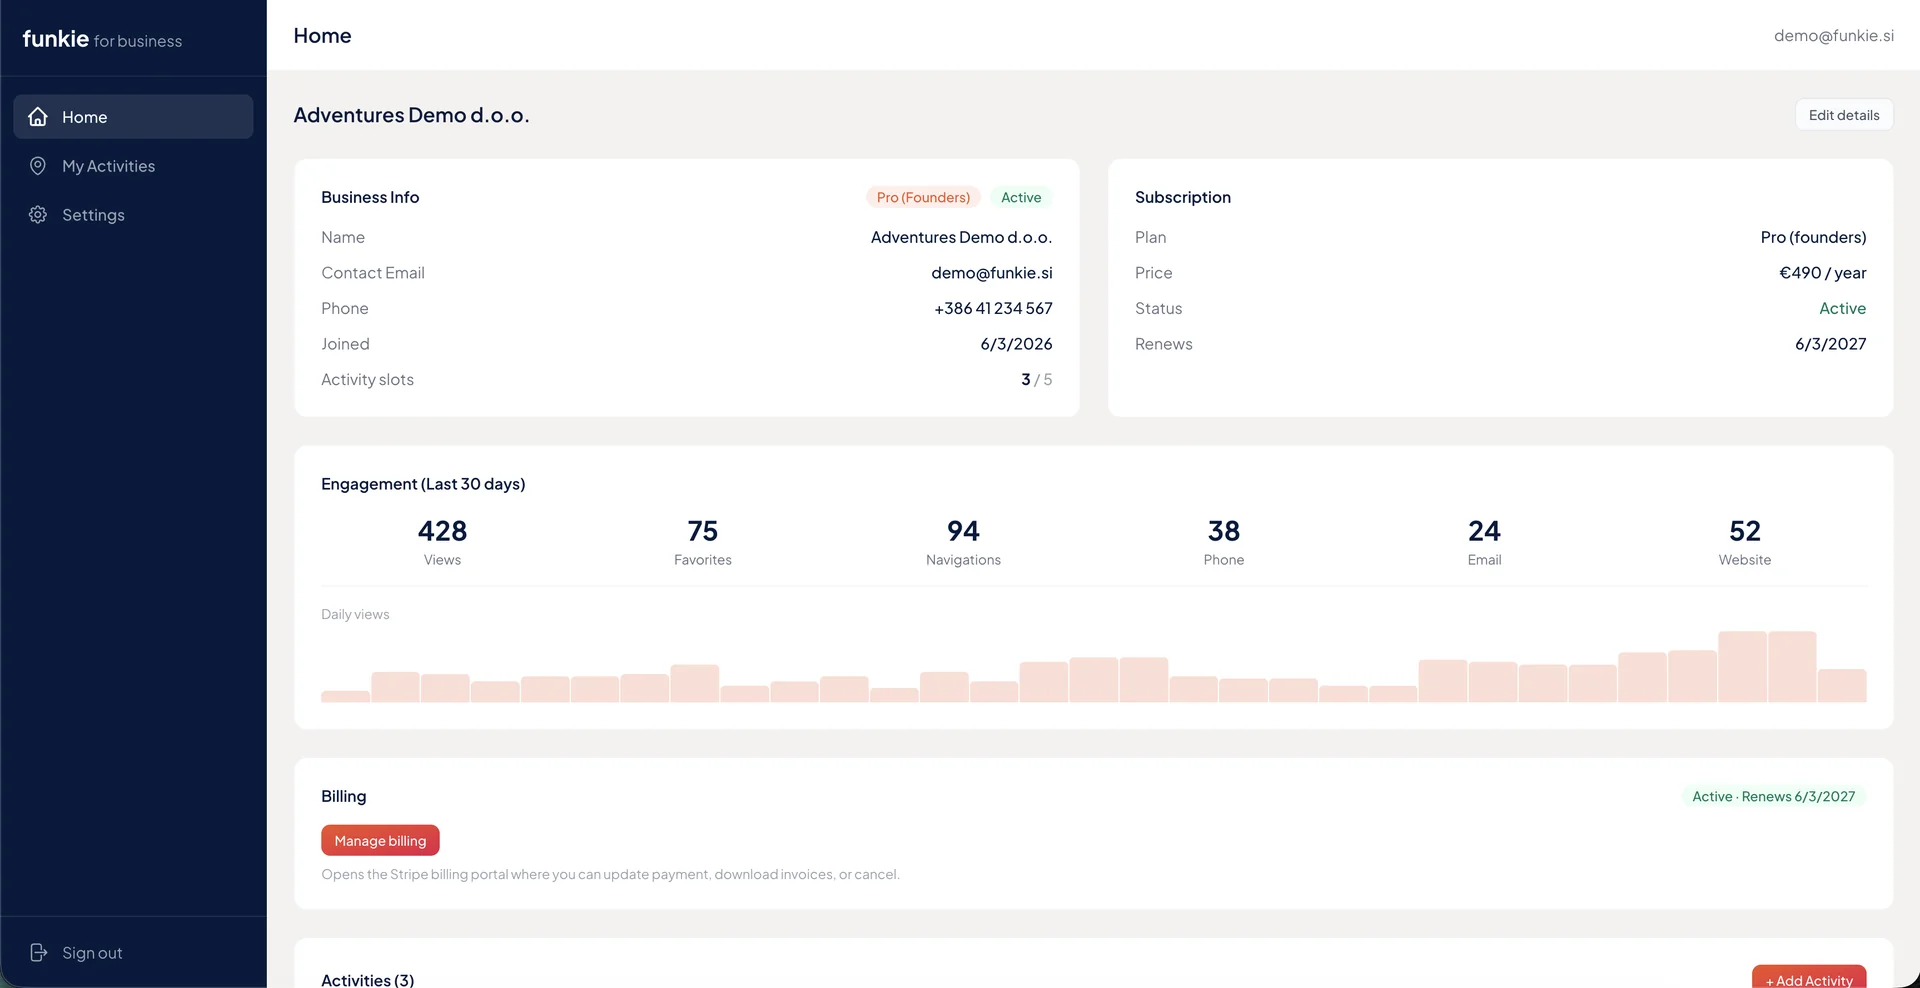Click the Active badge in Business Info
This screenshot has width=1920, height=988.
click(1021, 197)
